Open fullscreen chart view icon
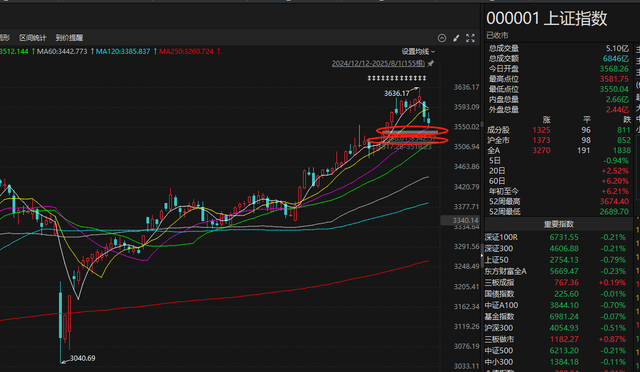This screenshot has width=640, height=372. 470,38
